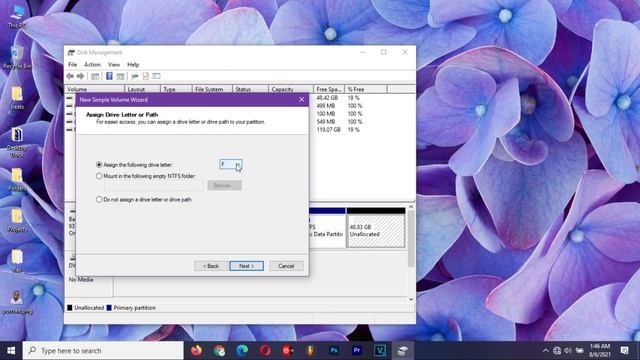Click the No Media disk label
The height and width of the screenshot is (360, 640).
[x=81, y=280]
